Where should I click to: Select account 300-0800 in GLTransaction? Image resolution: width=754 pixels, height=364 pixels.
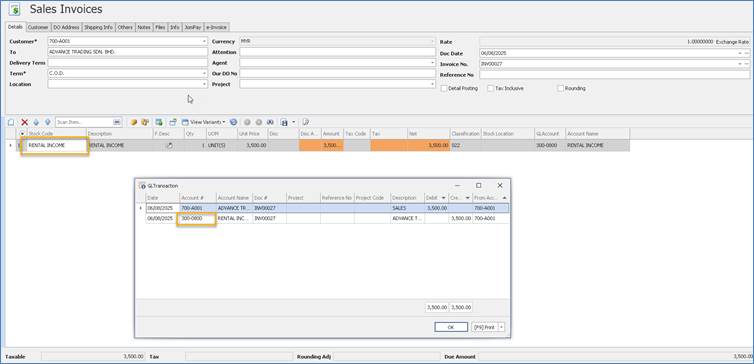pyautogui.click(x=197, y=218)
